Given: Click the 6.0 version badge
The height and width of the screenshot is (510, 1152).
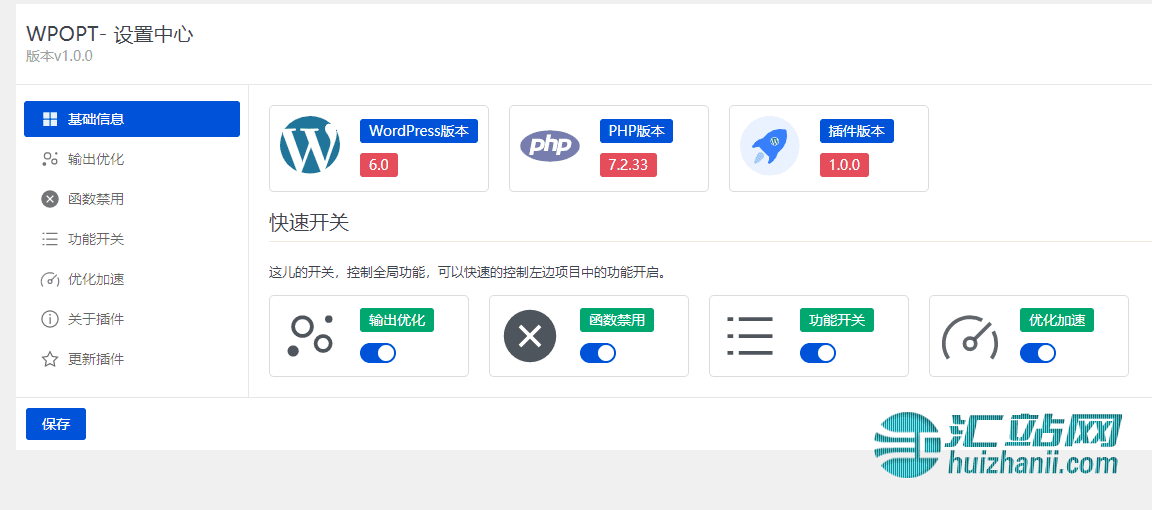Looking at the screenshot, I should 379,165.
